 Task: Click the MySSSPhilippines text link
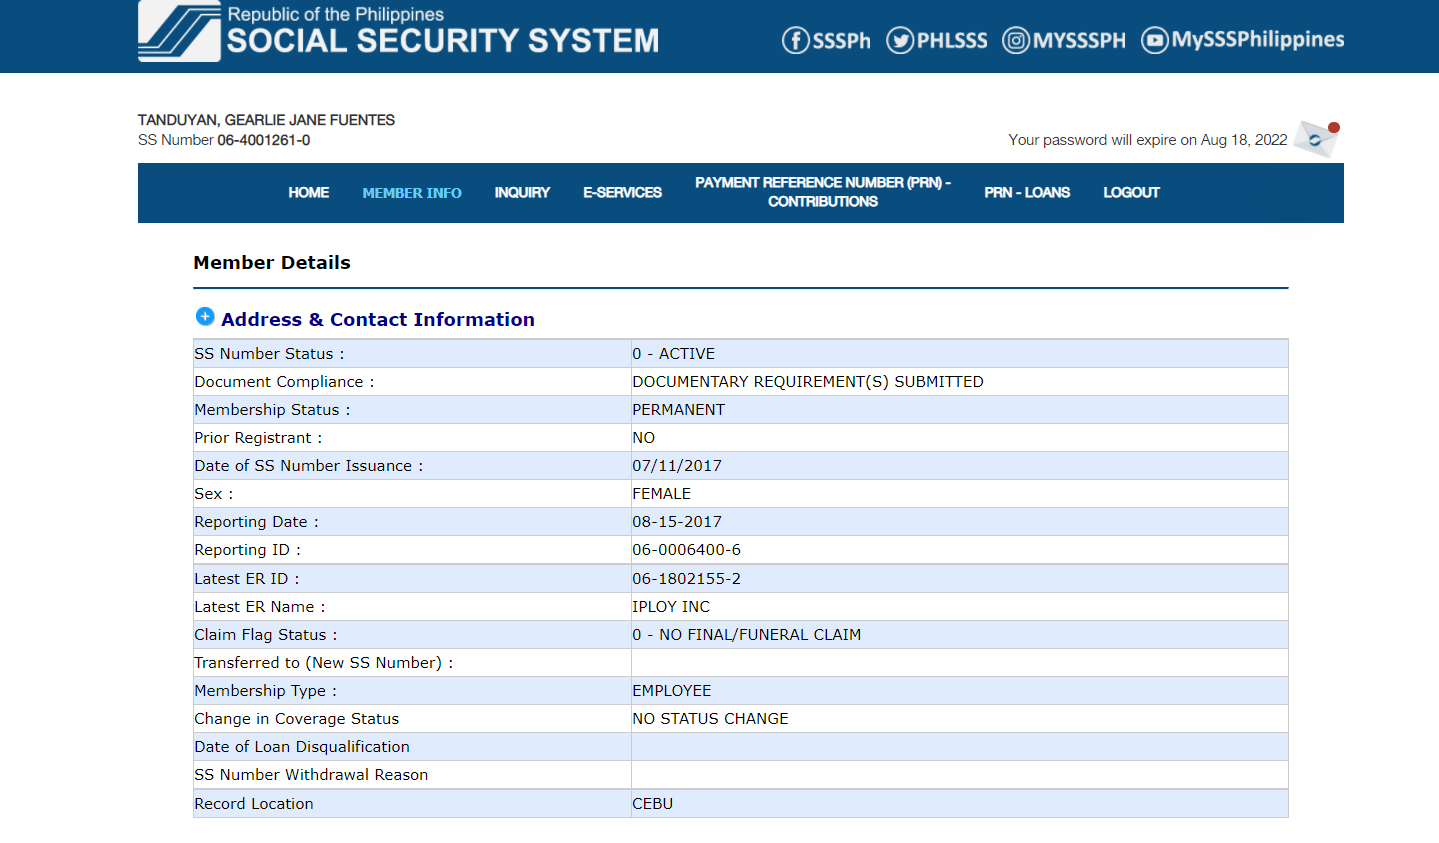1257,40
